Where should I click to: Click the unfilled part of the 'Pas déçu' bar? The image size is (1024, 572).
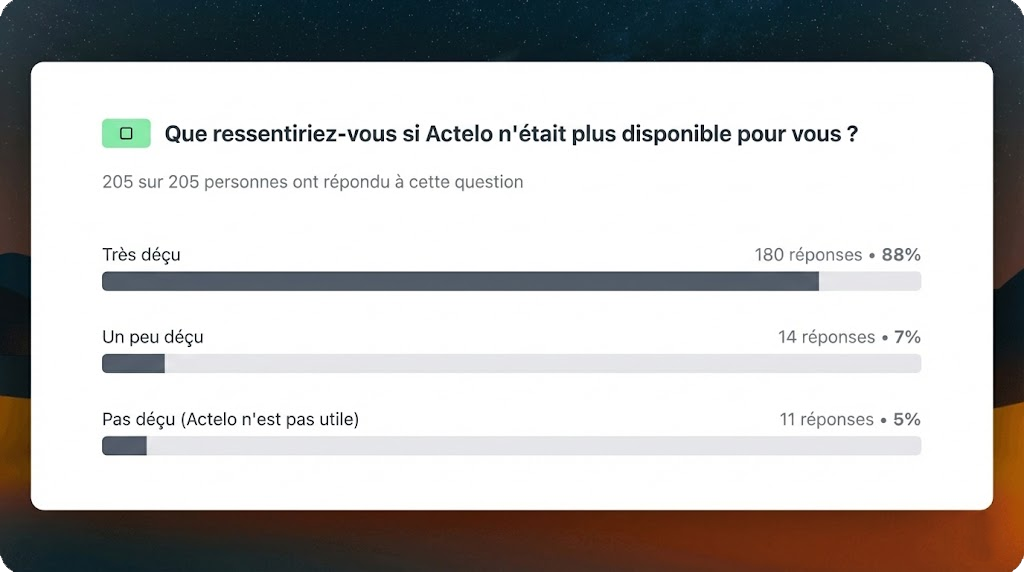530,445
